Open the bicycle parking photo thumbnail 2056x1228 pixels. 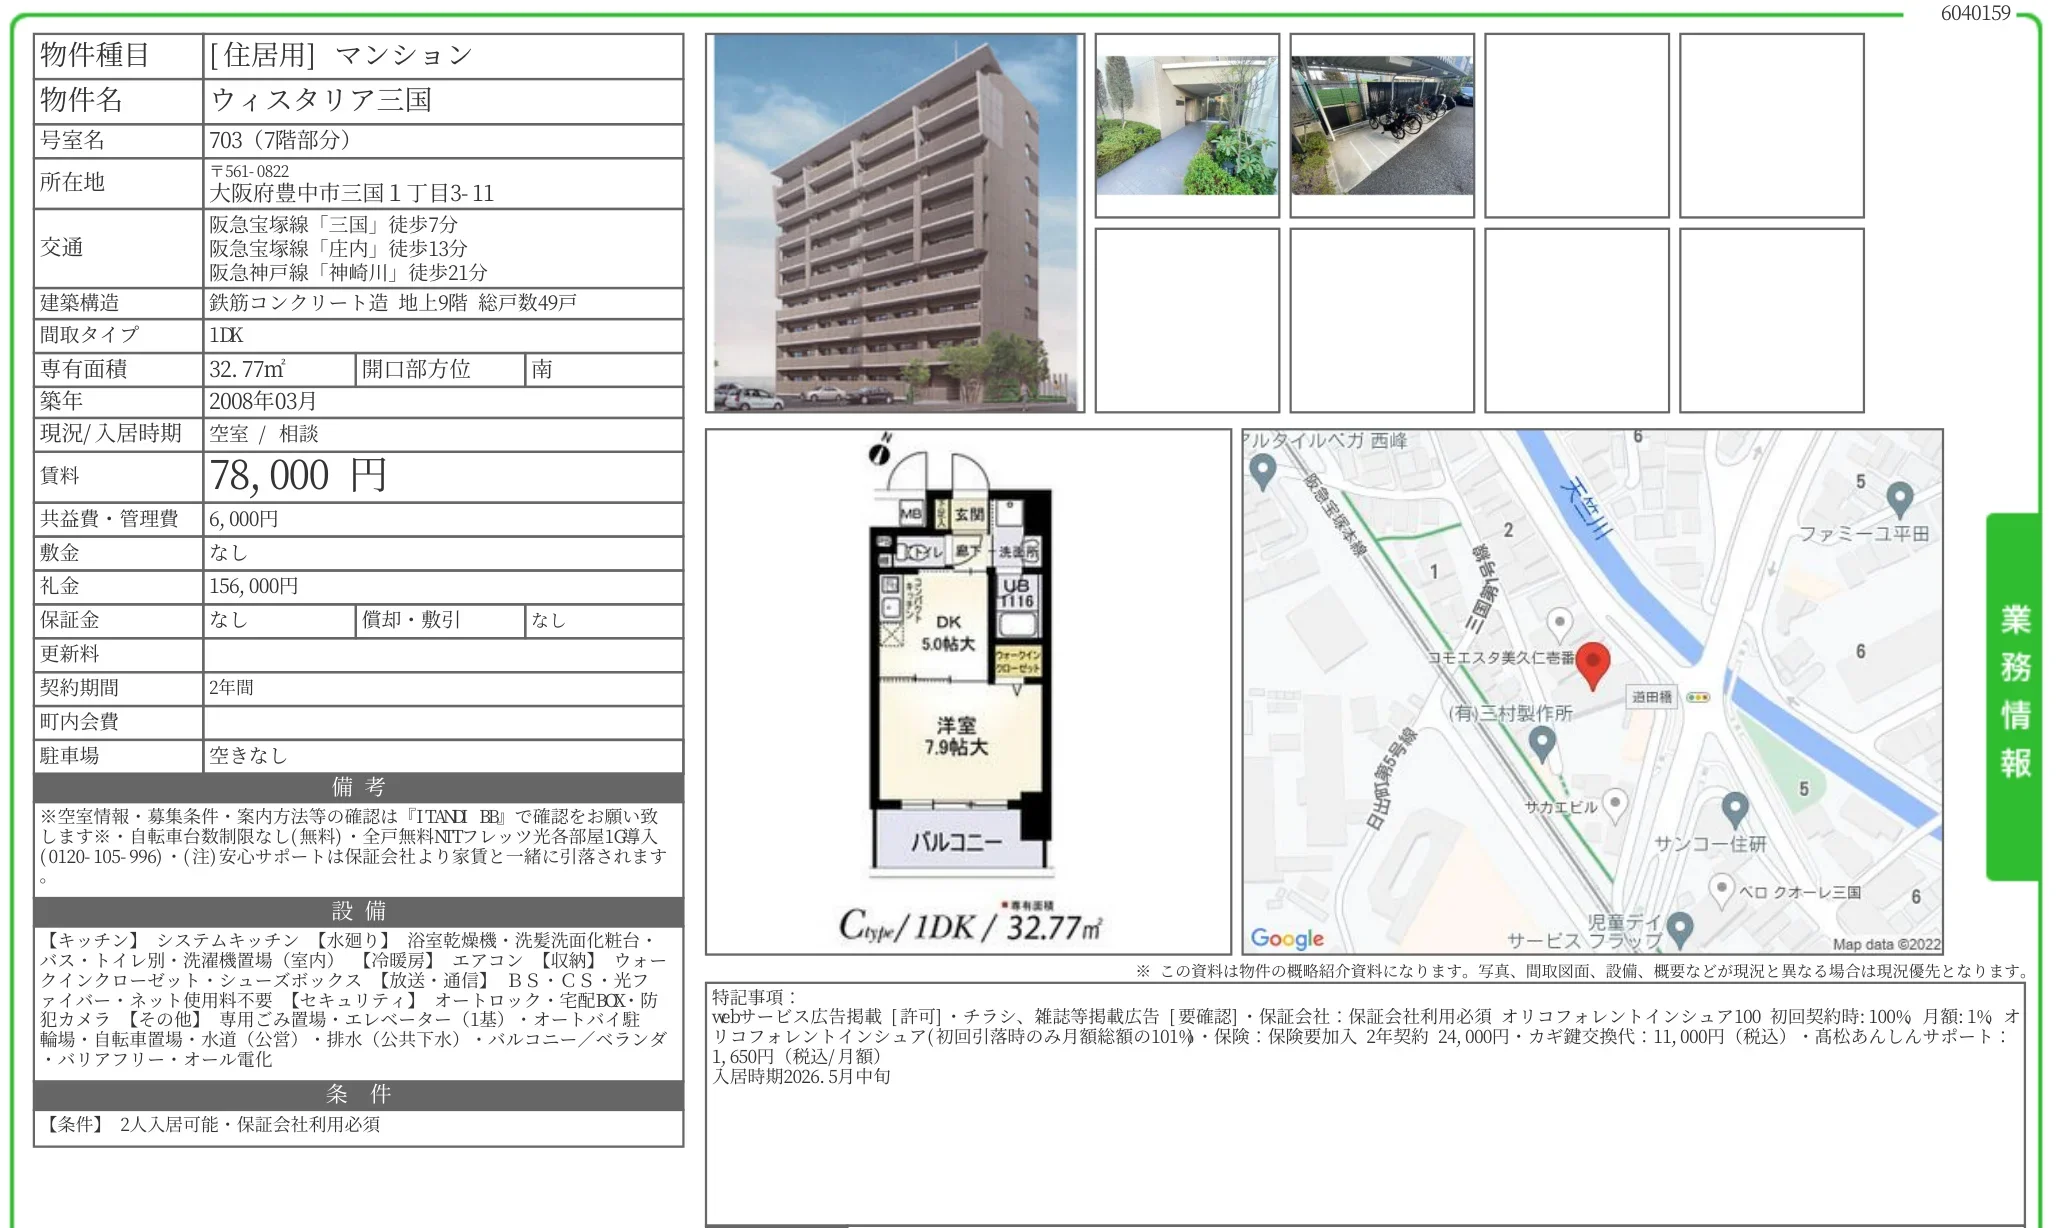point(1381,126)
